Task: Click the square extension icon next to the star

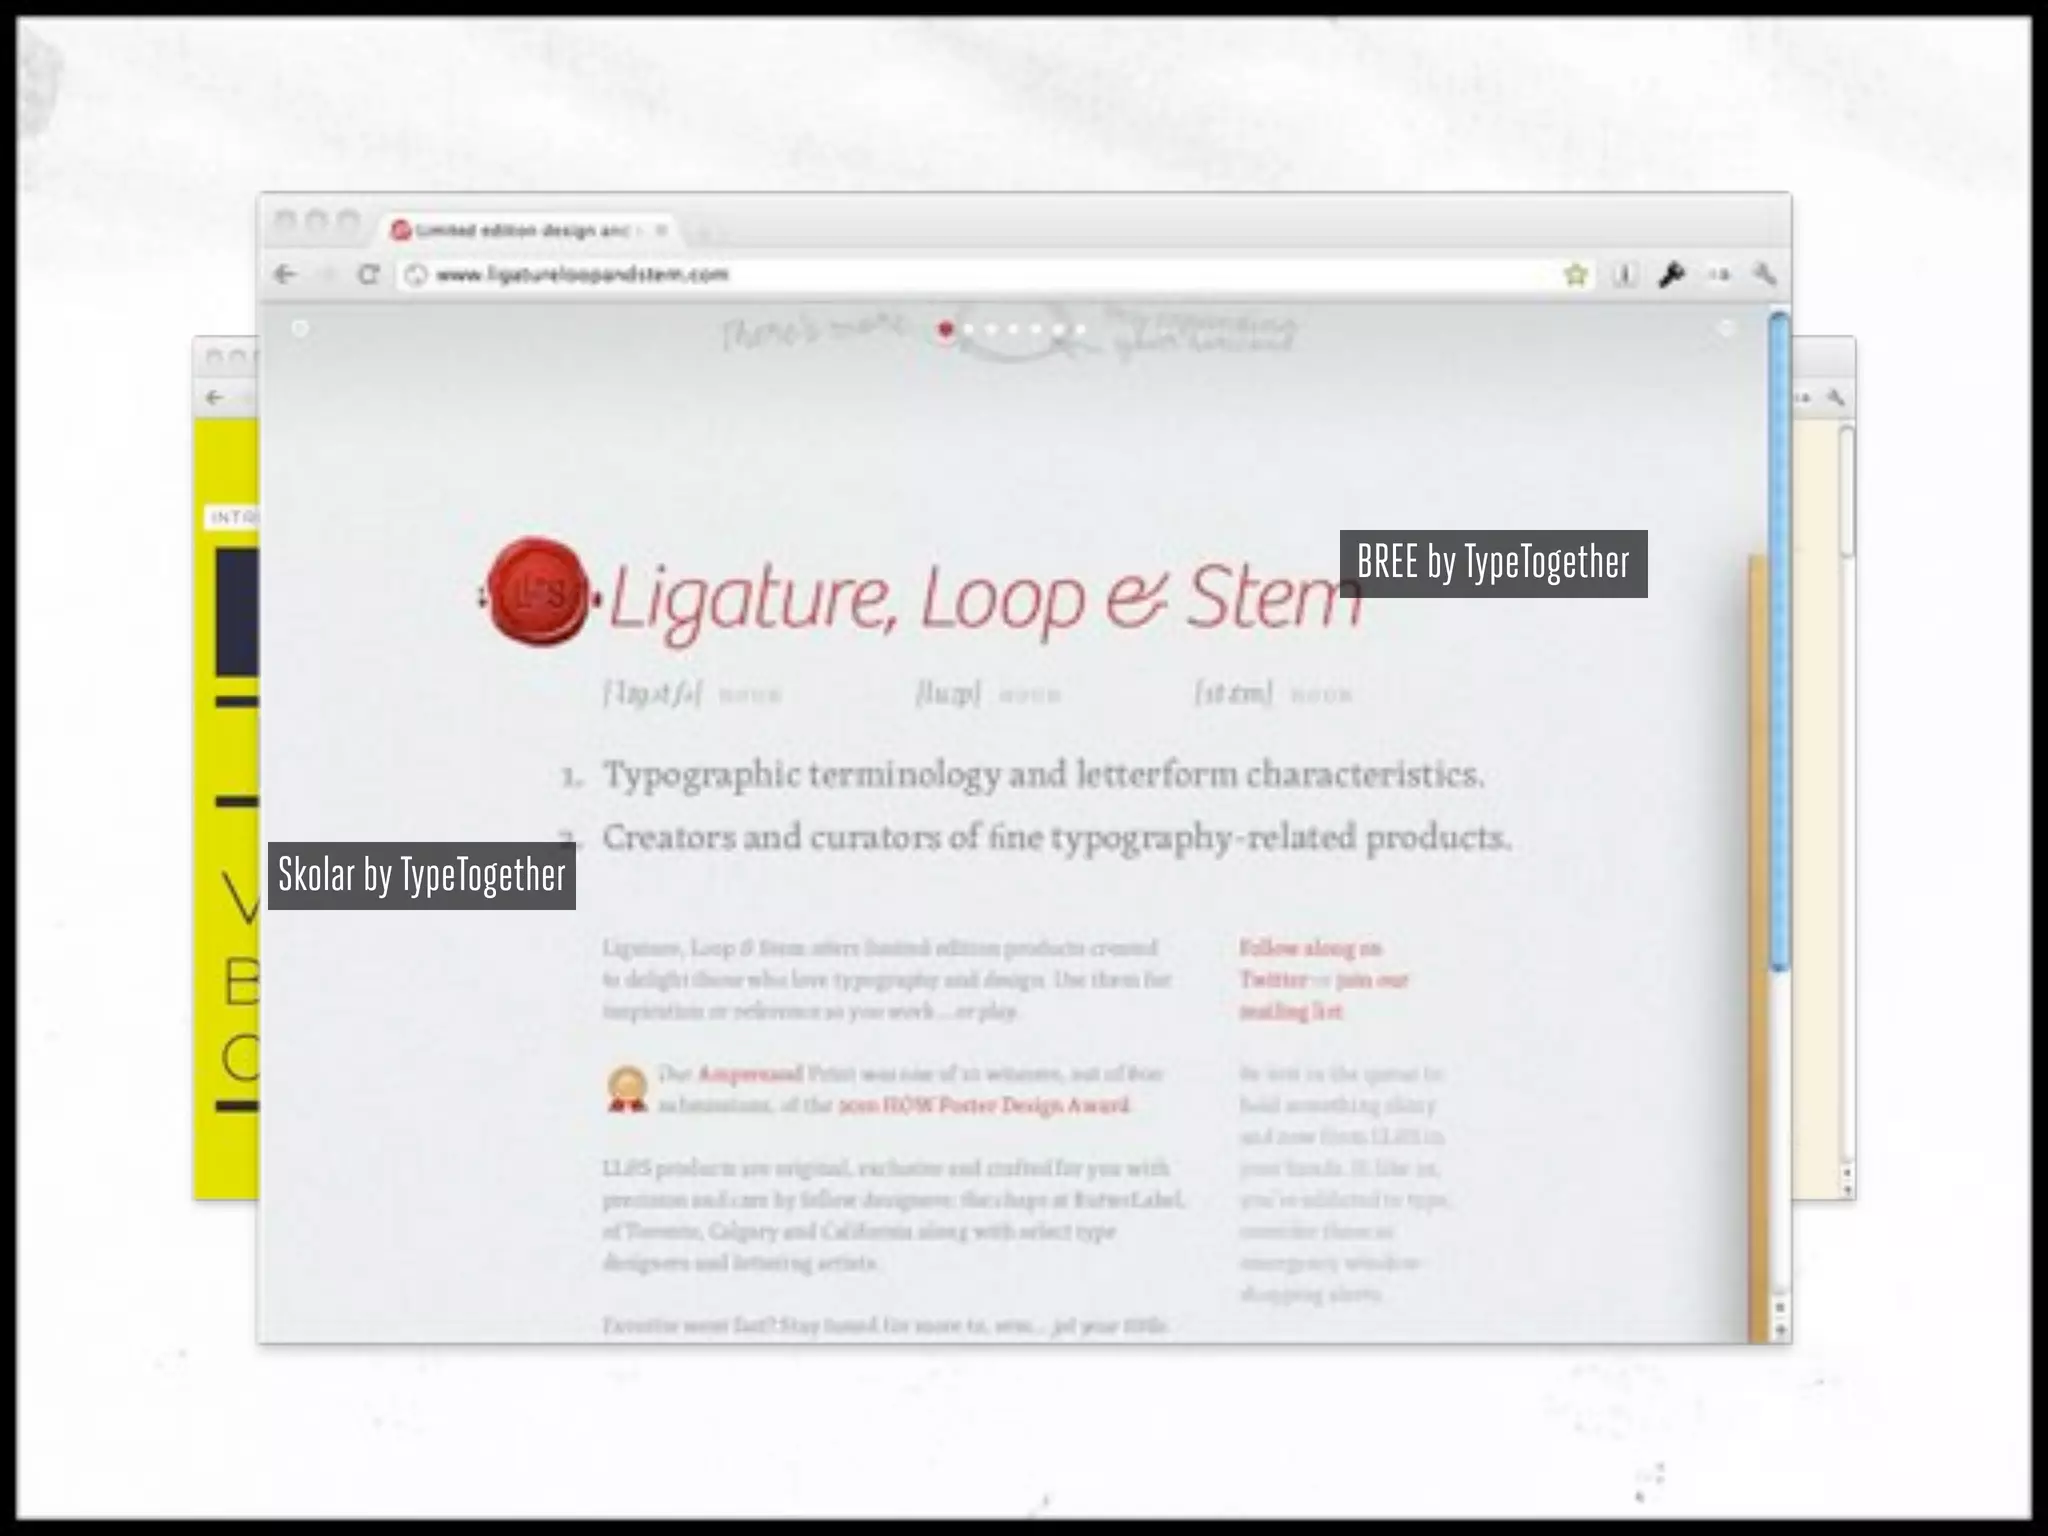Action: 1625,274
